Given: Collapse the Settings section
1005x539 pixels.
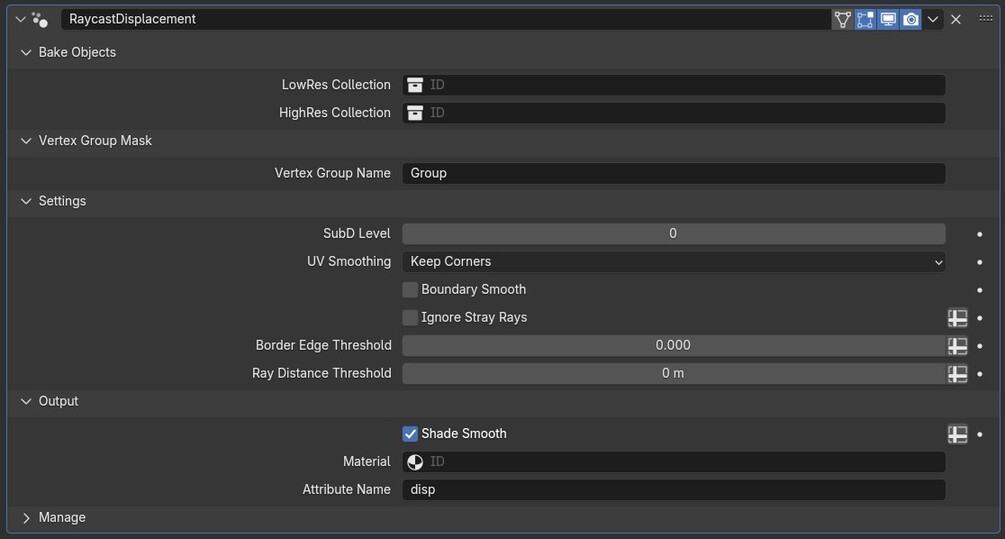Looking at the screenshot, I should [26, 201].
